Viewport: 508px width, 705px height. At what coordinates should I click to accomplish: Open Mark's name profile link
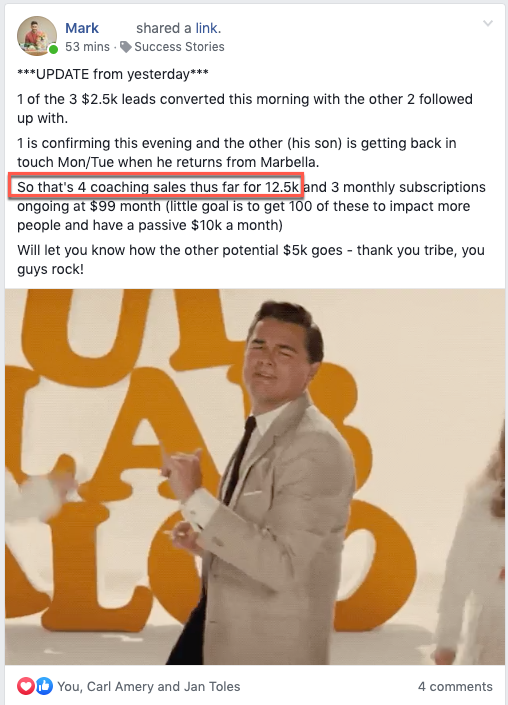pos(82,28)
